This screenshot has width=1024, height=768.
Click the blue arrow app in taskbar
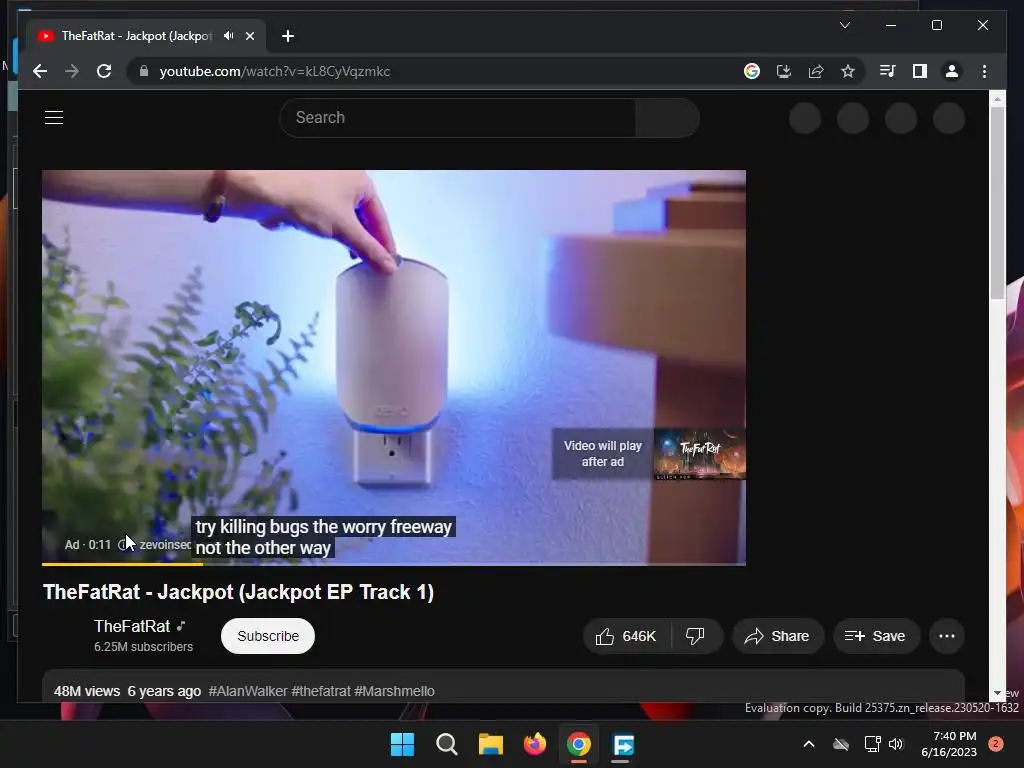623,744
